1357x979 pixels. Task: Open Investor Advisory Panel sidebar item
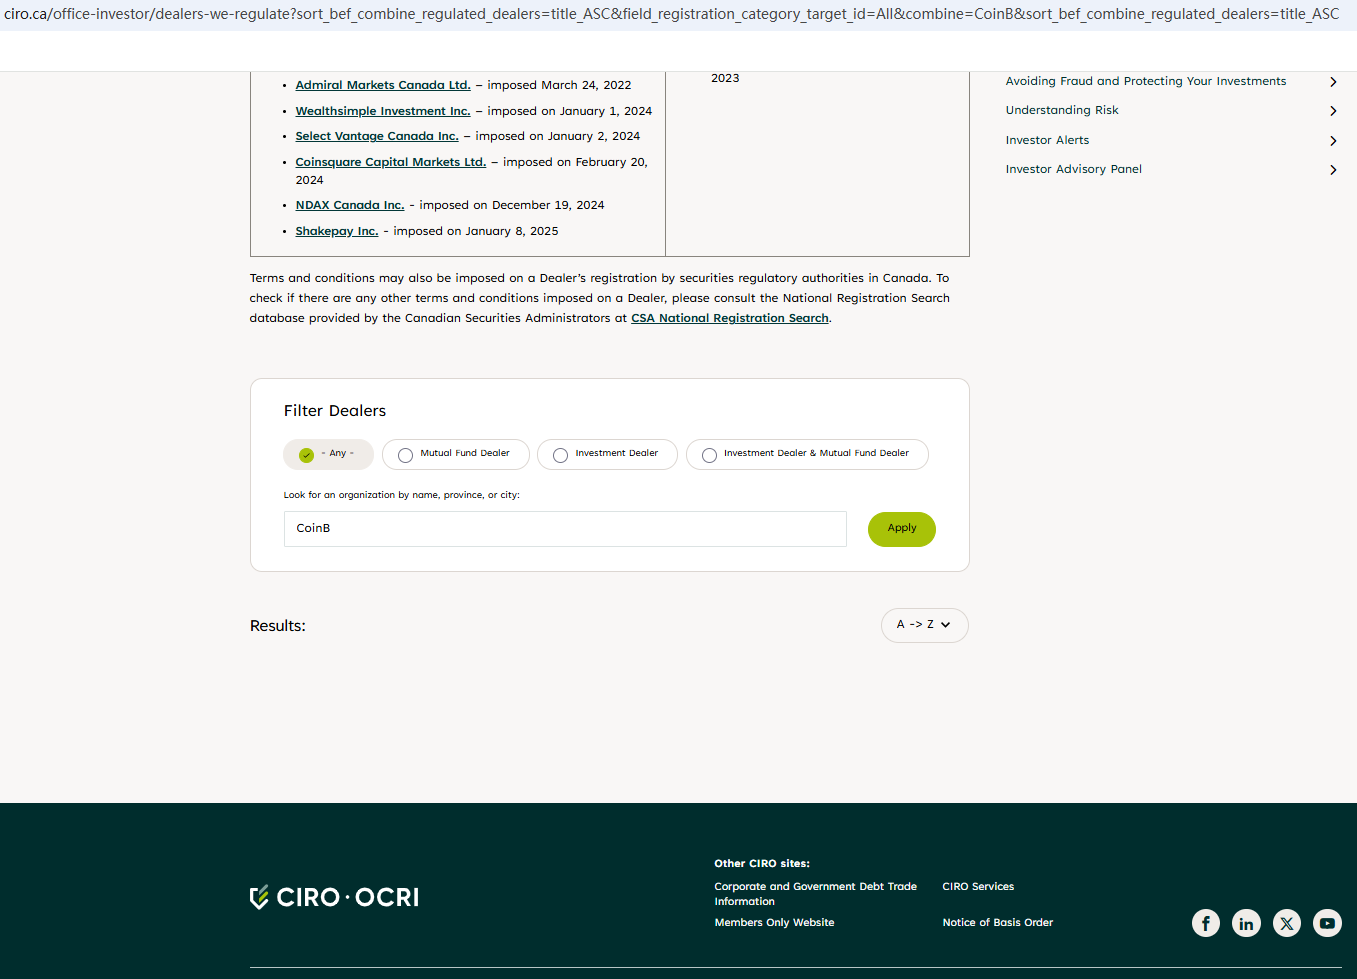[x=1073, y=170]
